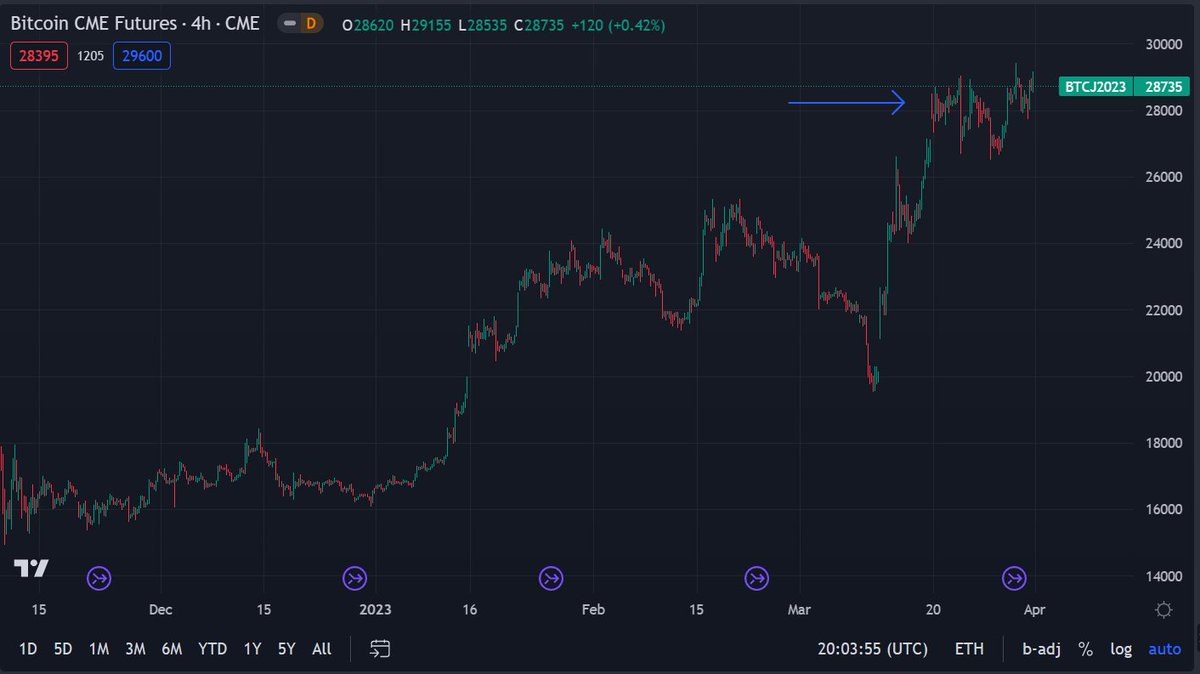Select the 5Y time range
1200x674 pixels.
[x=286, y=649]
